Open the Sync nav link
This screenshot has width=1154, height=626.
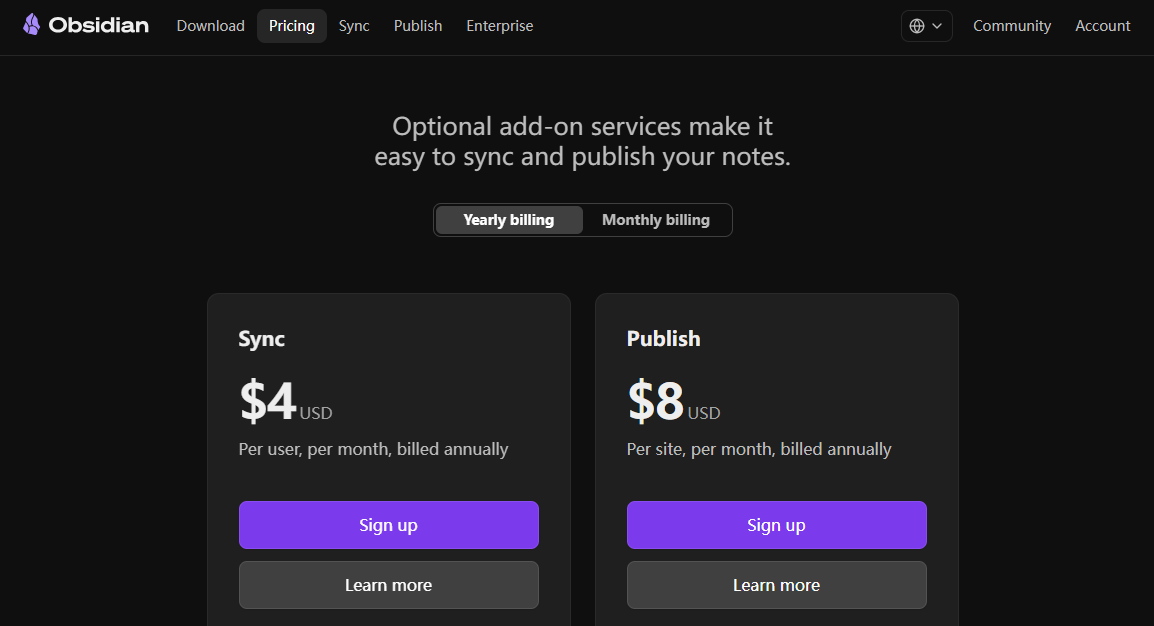[354, 26]
